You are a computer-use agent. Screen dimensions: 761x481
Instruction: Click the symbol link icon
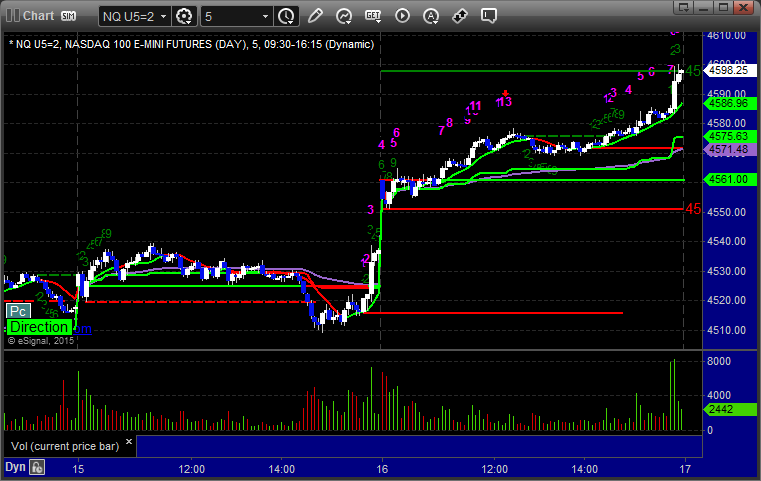(460, 16)
